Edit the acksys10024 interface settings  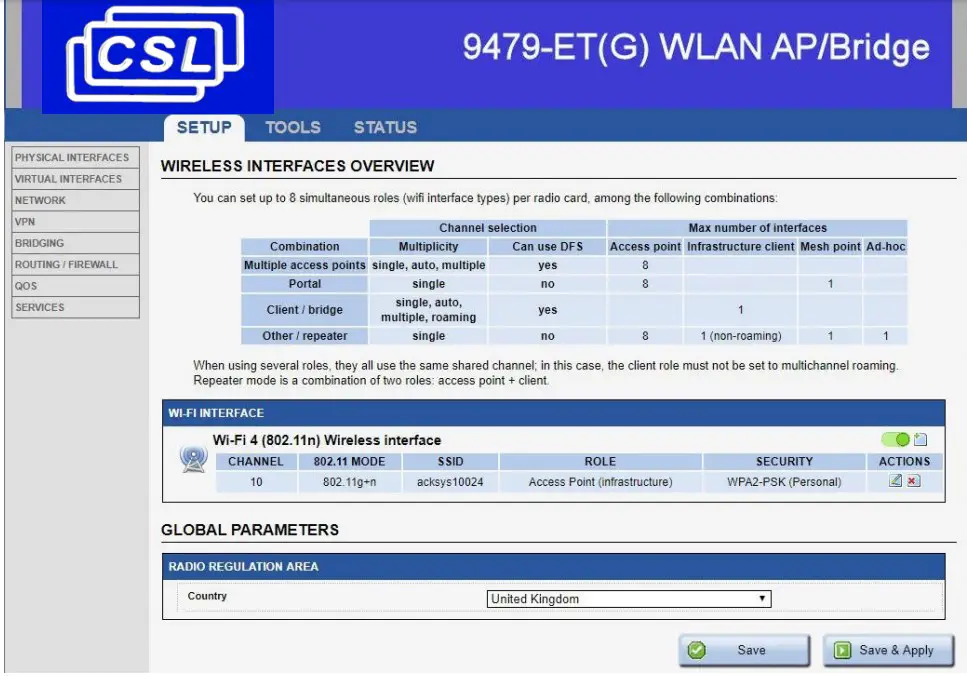coord(895,480)
